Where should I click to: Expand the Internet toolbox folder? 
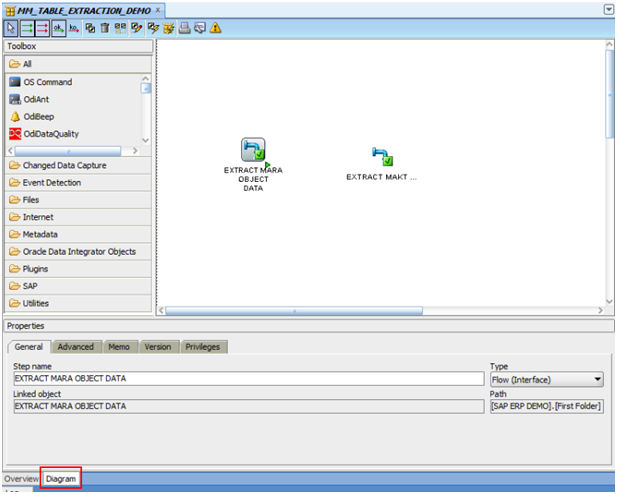pyautogui.click(x=78, y=217)
